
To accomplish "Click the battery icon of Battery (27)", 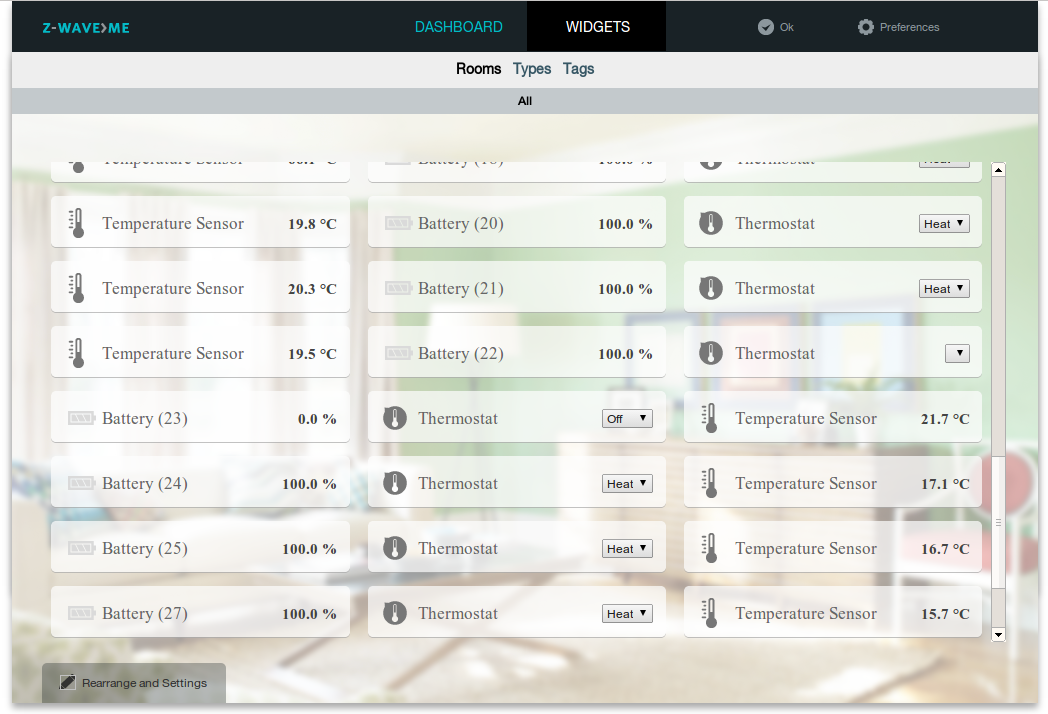I will pos(82,613).
